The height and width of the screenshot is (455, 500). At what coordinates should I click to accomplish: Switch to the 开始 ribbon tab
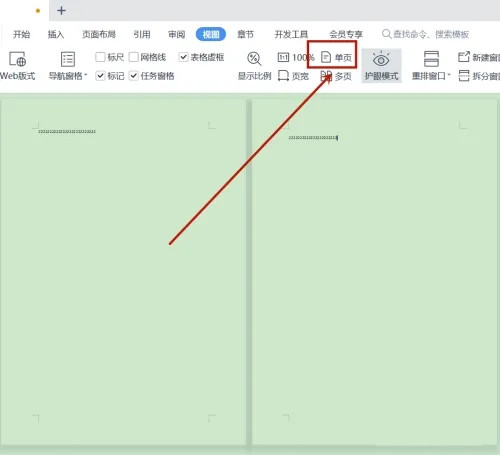tap(21, 34)
